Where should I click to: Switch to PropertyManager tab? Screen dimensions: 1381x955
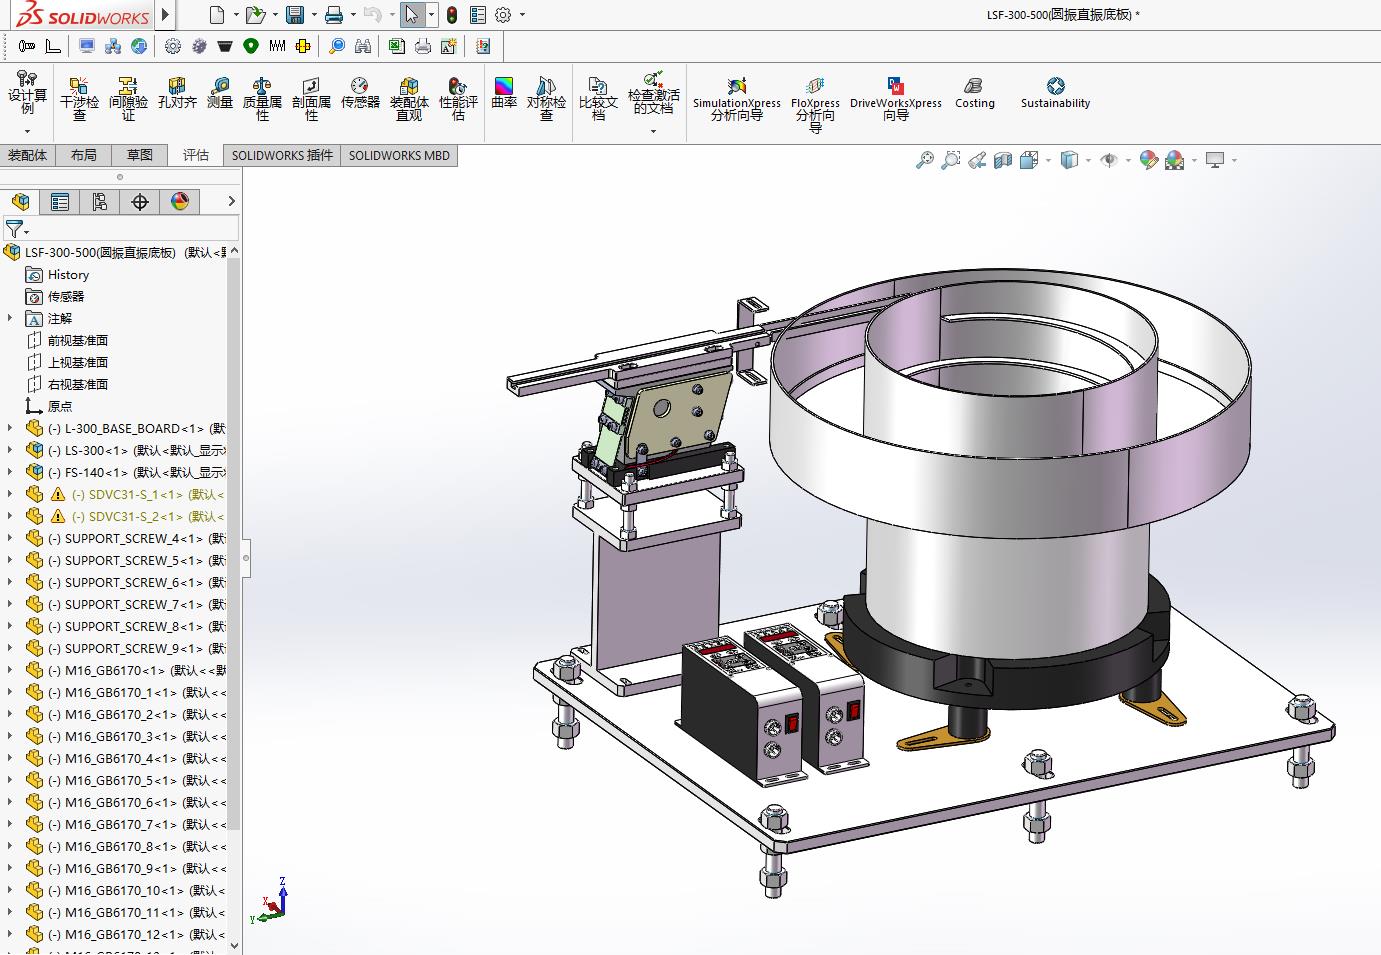click(60, 202)
